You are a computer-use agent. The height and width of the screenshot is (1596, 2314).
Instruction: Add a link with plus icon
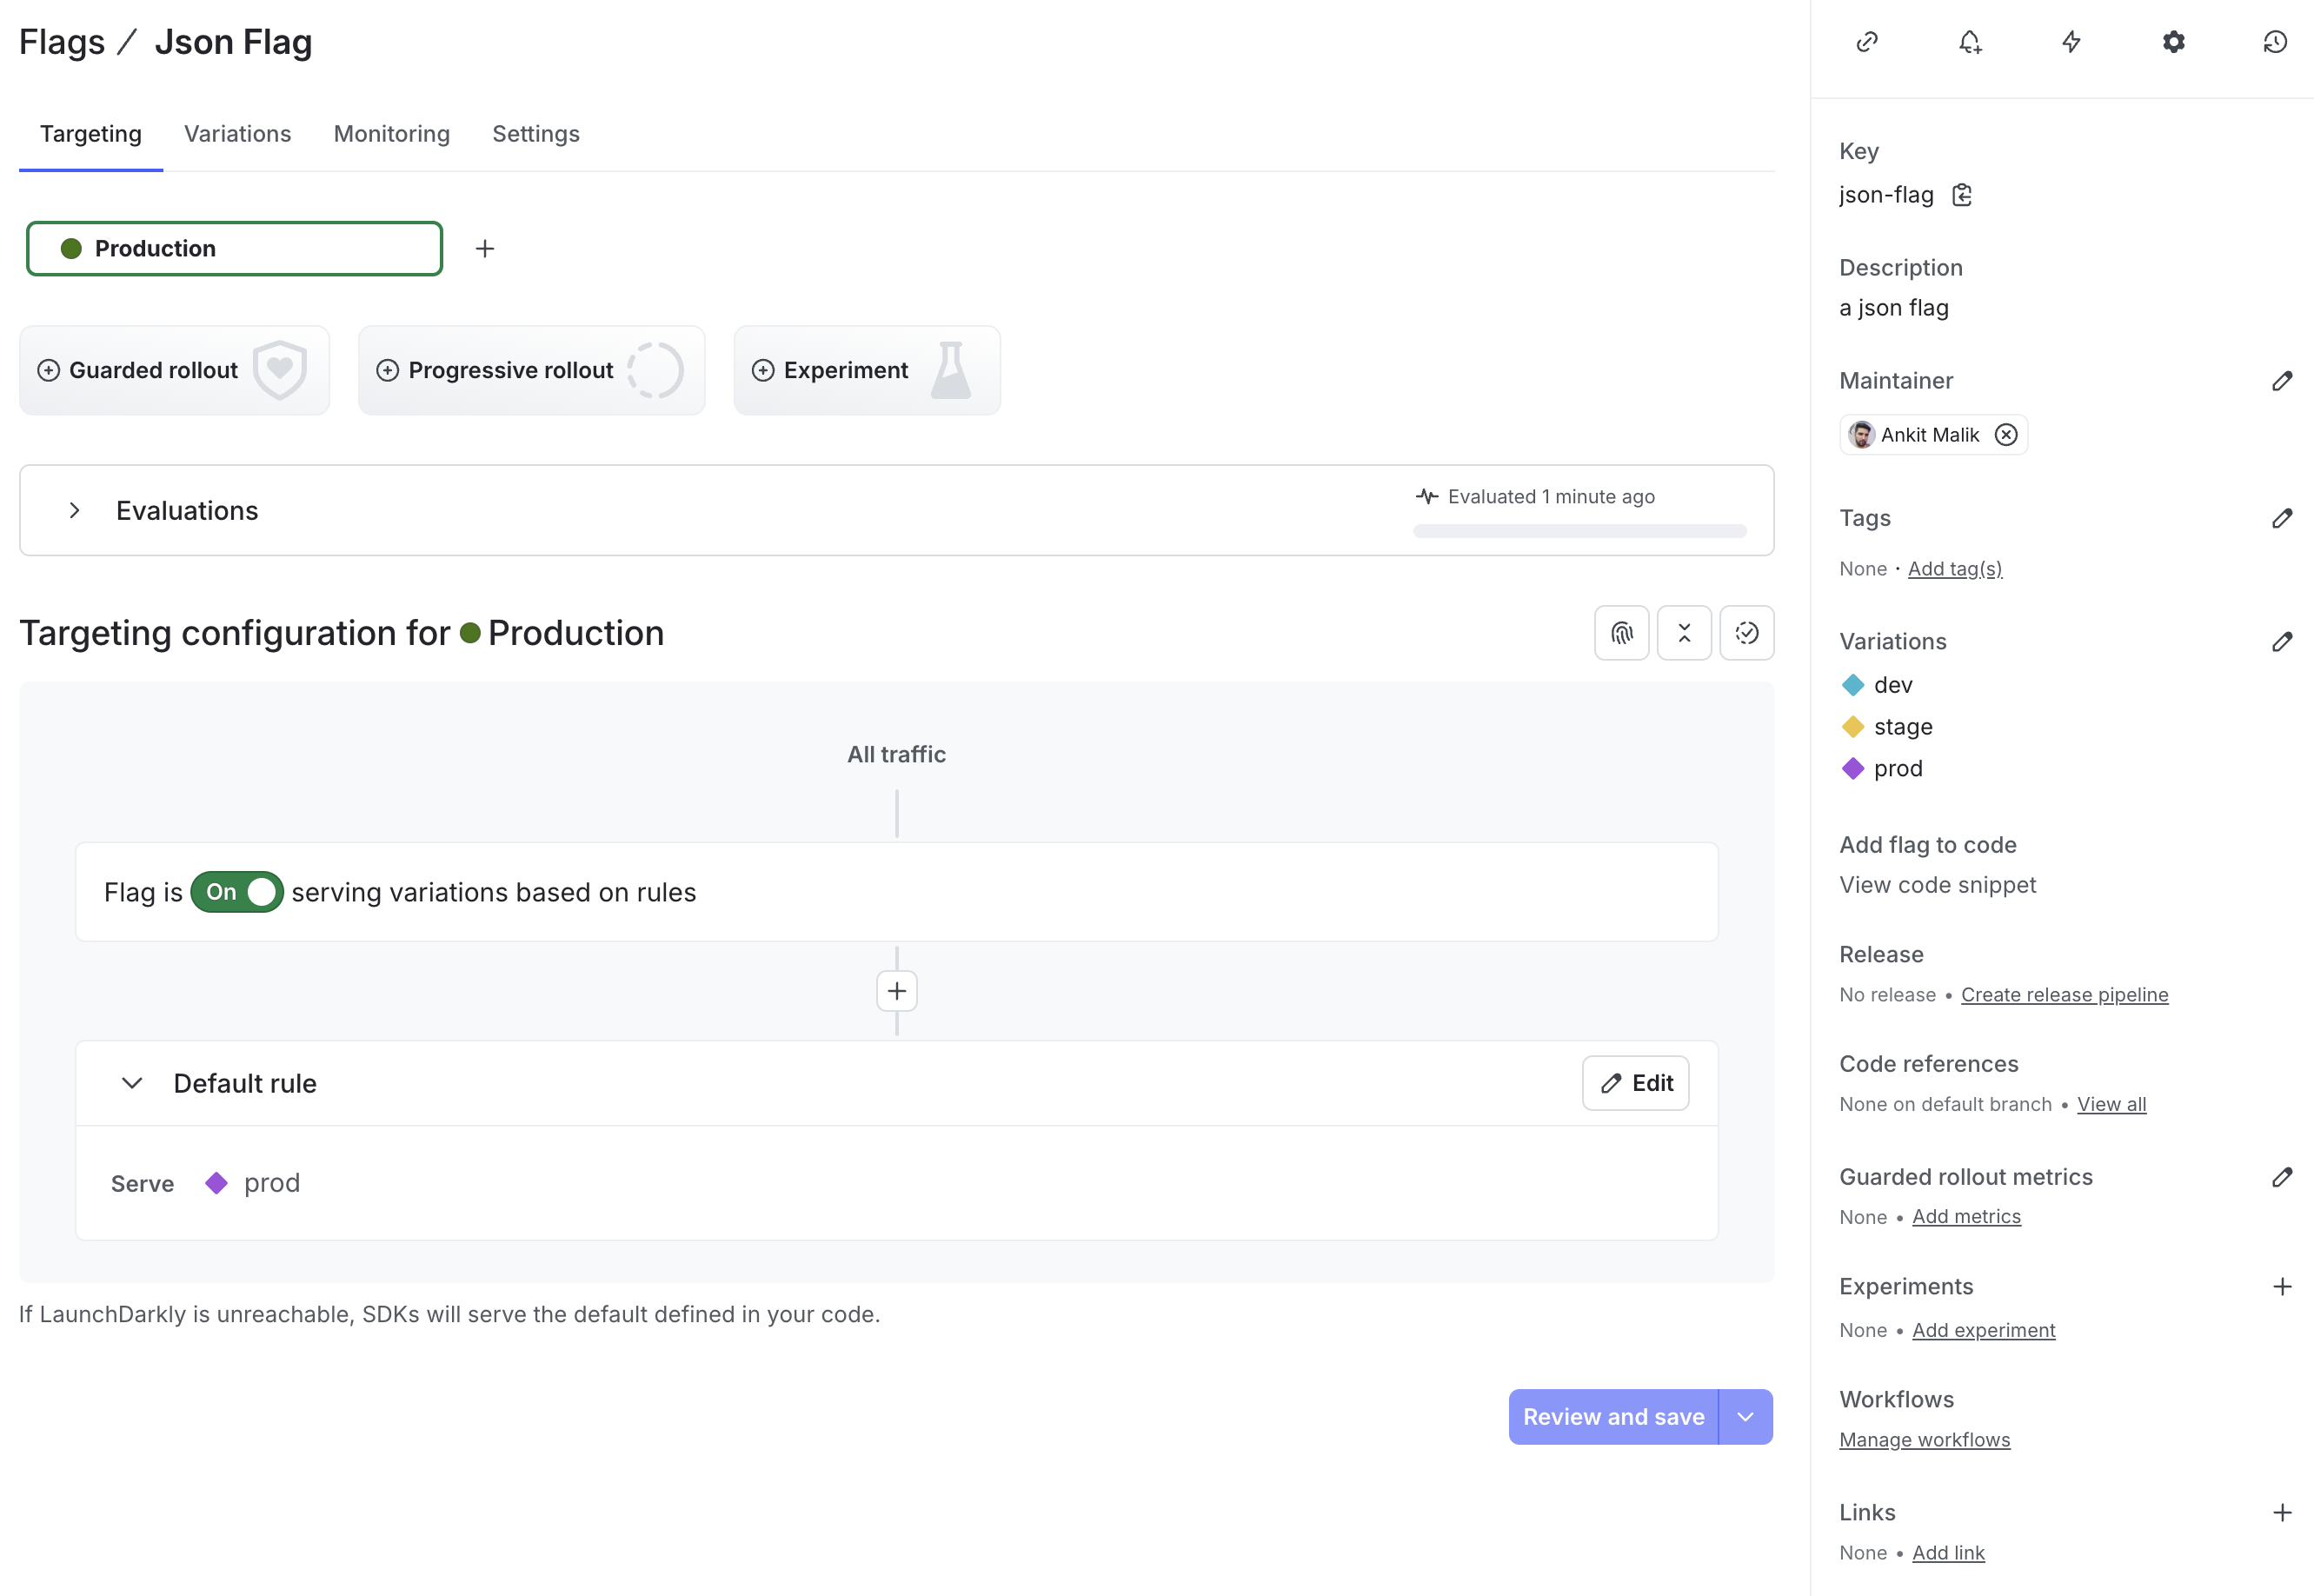[x=2282, y=1513]
